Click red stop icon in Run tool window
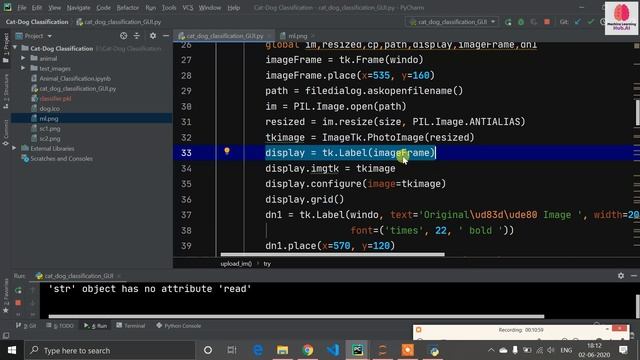Viewport: 640px width, 360px height. (18, 303)
